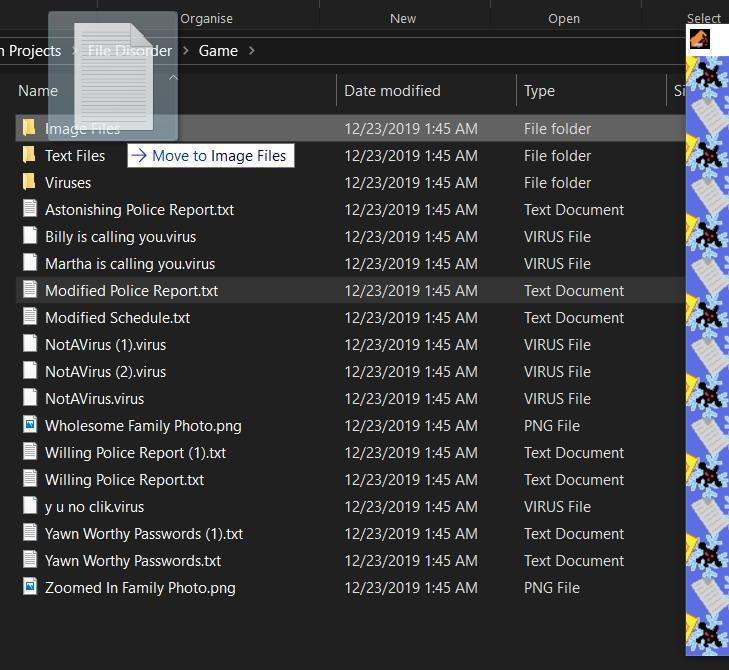Select Yawn Worthy Passwords (1).txt filename
The image size is (729, 670).
tap(144, 534)
